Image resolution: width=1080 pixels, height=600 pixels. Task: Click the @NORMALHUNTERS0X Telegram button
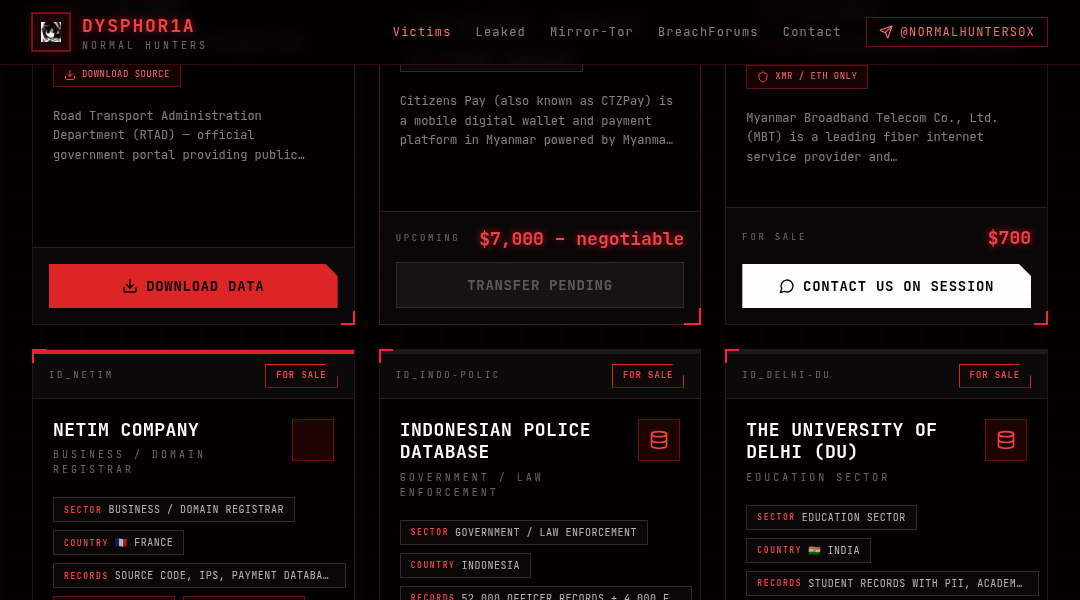(x=957, y=32)
